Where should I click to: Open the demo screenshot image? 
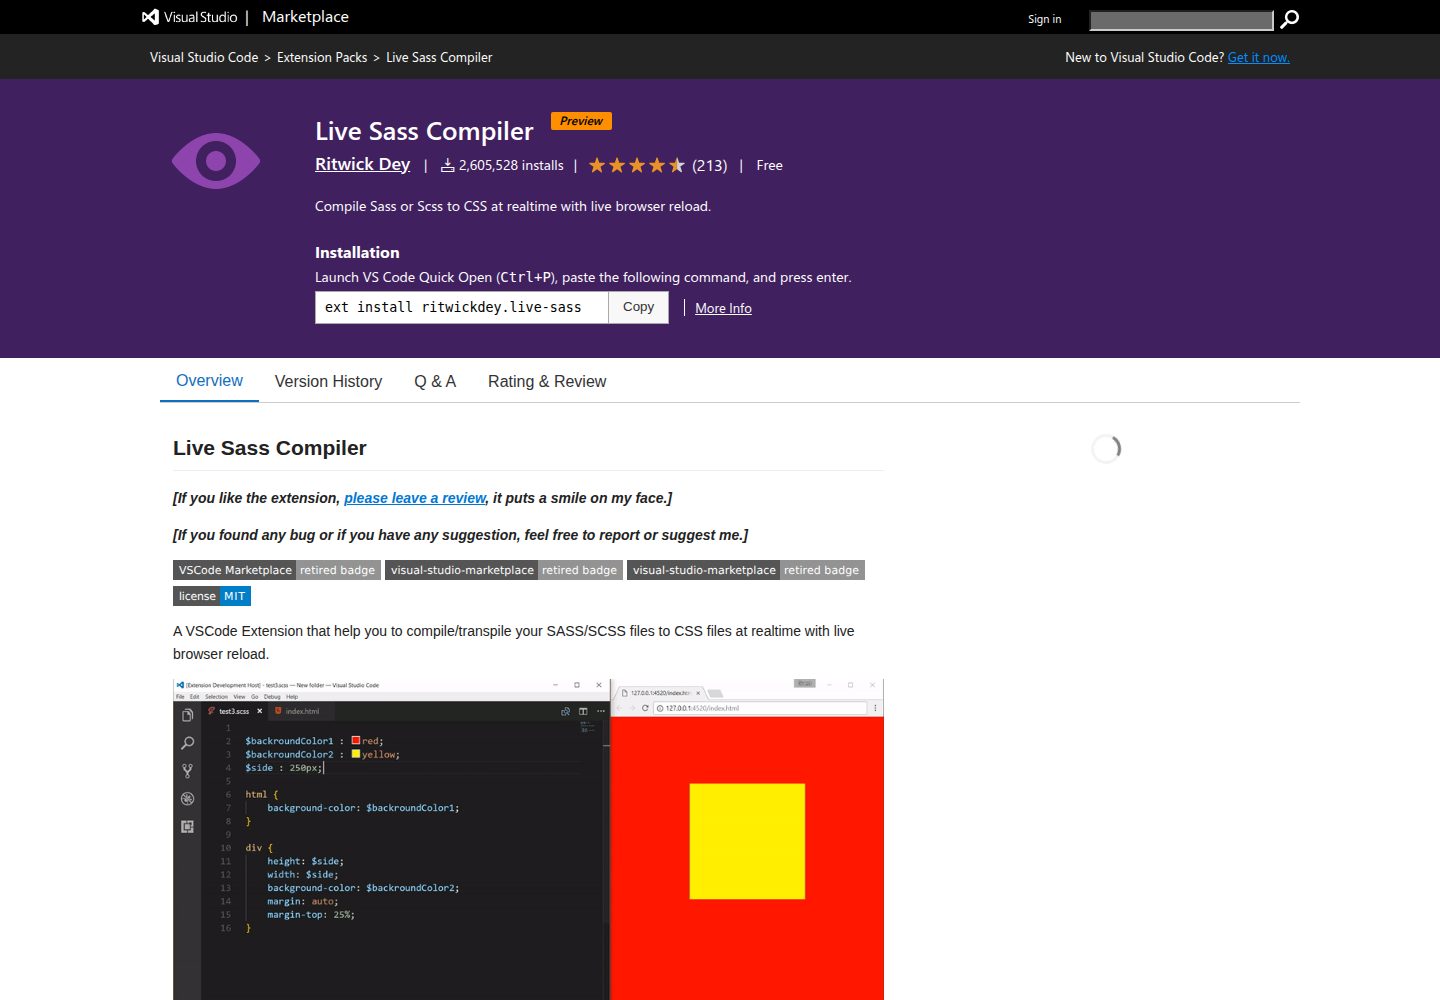[528, 839]
